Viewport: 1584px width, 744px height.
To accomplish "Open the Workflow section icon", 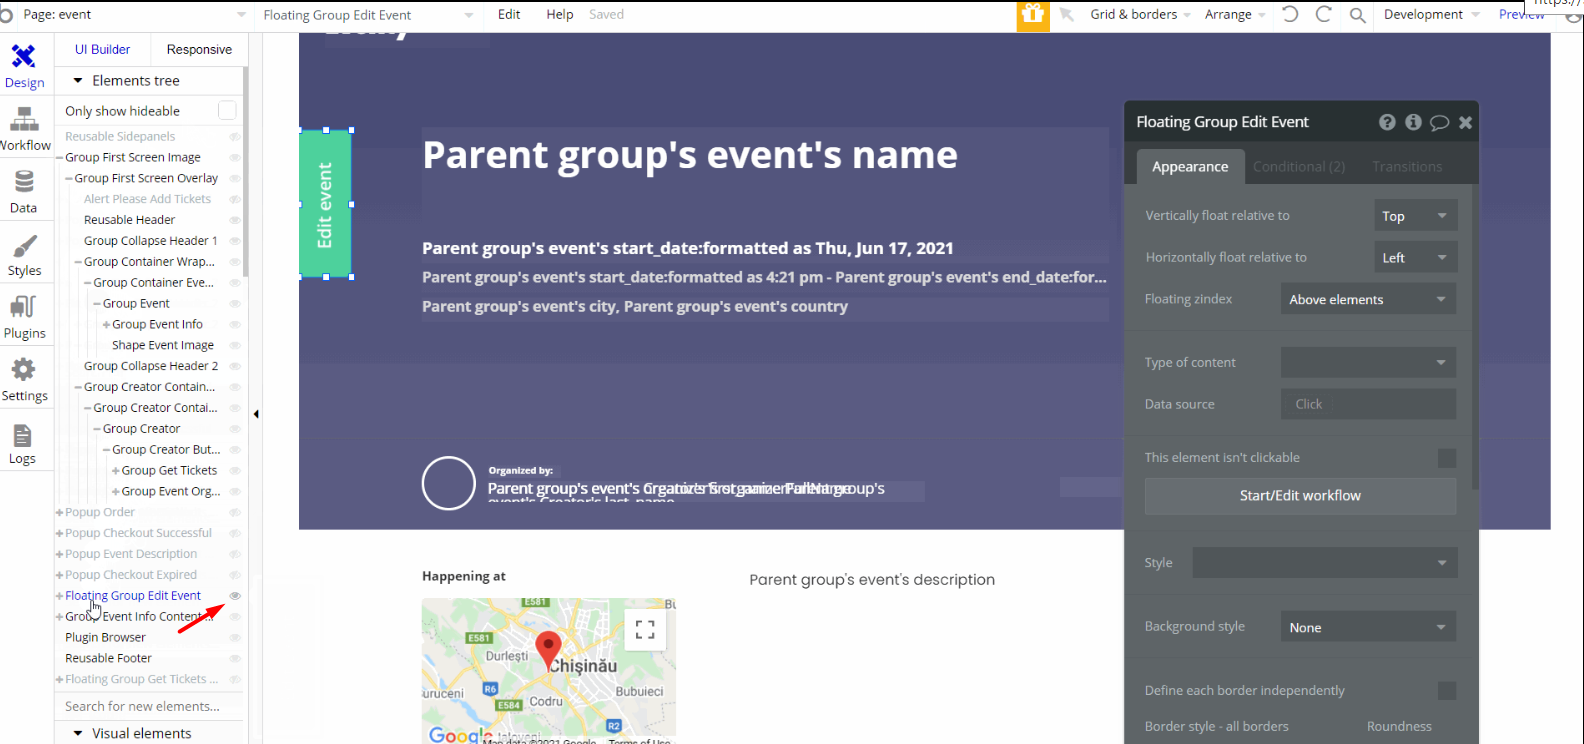I will 24,119.
